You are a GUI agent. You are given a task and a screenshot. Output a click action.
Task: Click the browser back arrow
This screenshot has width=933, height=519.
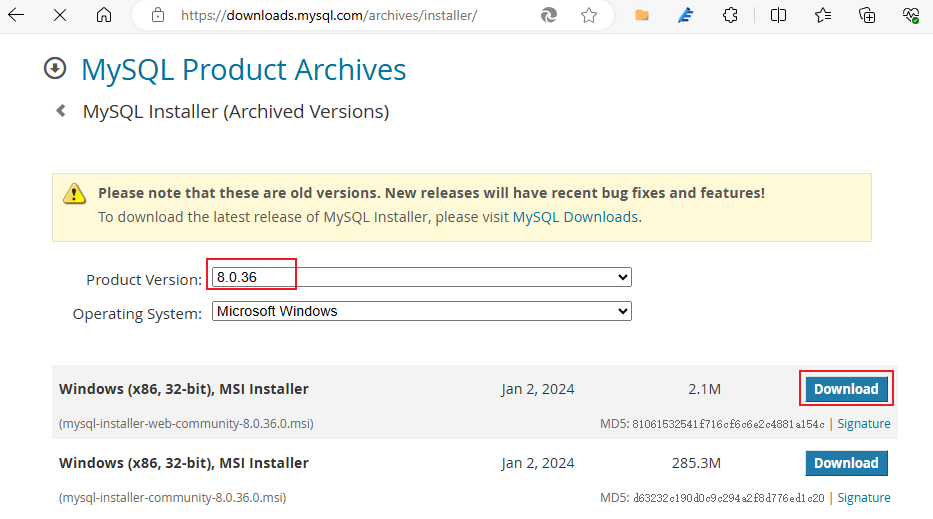(16, 15)
